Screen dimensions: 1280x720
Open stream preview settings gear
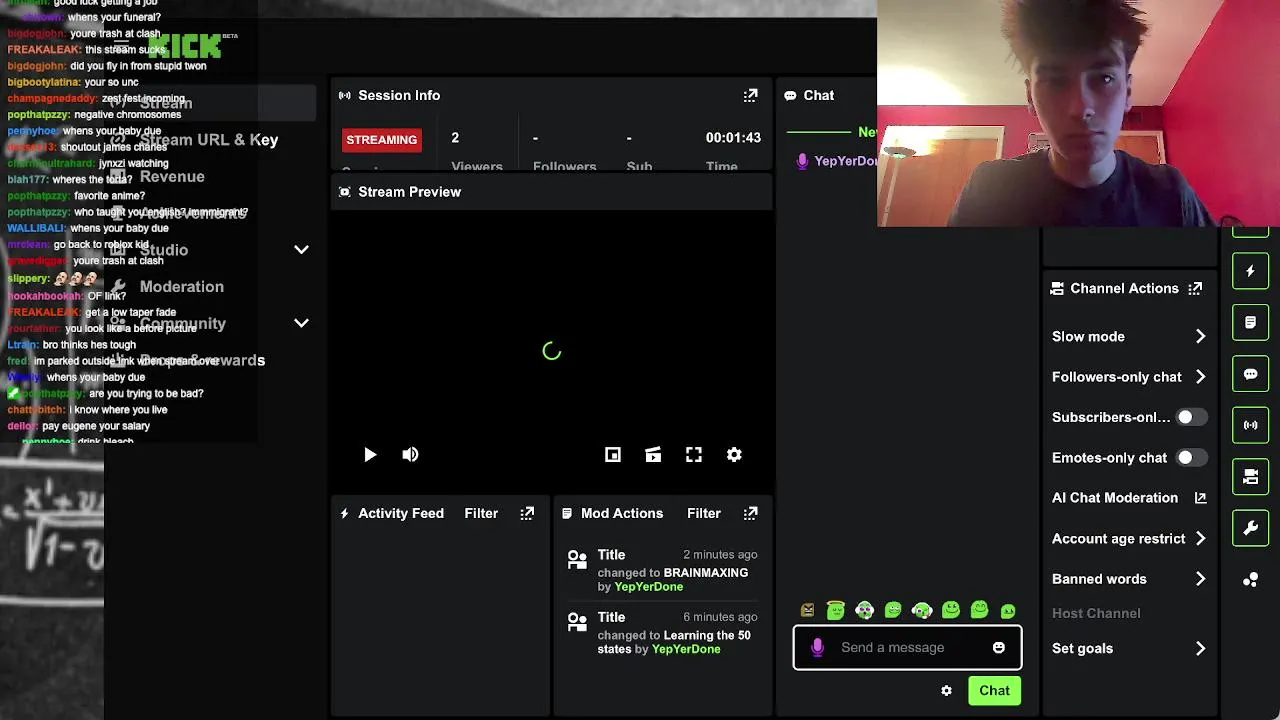click(x=734, y=454)
